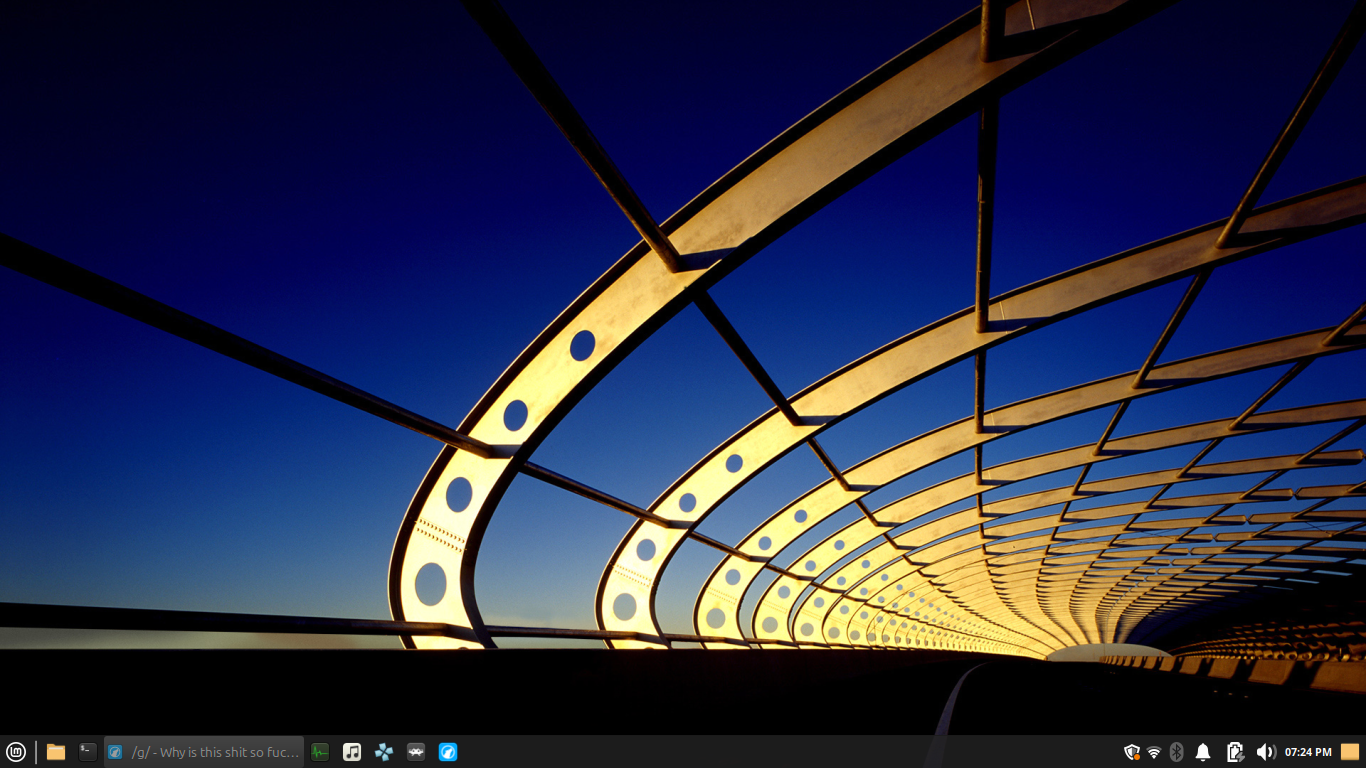The image size is (1366, 768).
Task: Open the volume sound applet
Action: [x=1265, y=752]
